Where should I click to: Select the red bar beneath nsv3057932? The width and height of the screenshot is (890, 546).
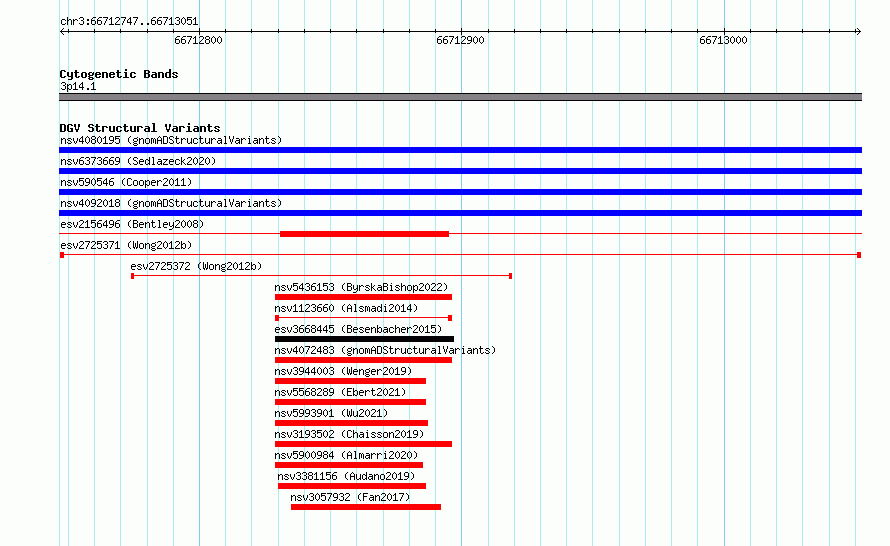[x=366, y=507]
